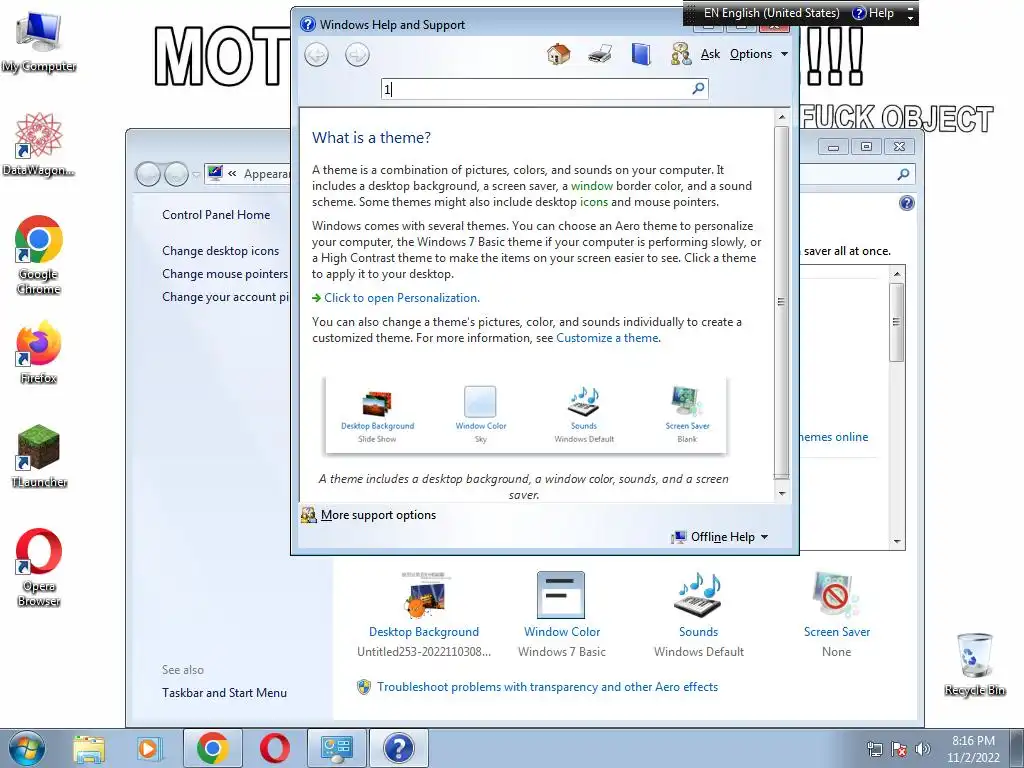1024x768 pixels.
Task: Click EN English language bar indicator
Action: [x=771, y=13]
